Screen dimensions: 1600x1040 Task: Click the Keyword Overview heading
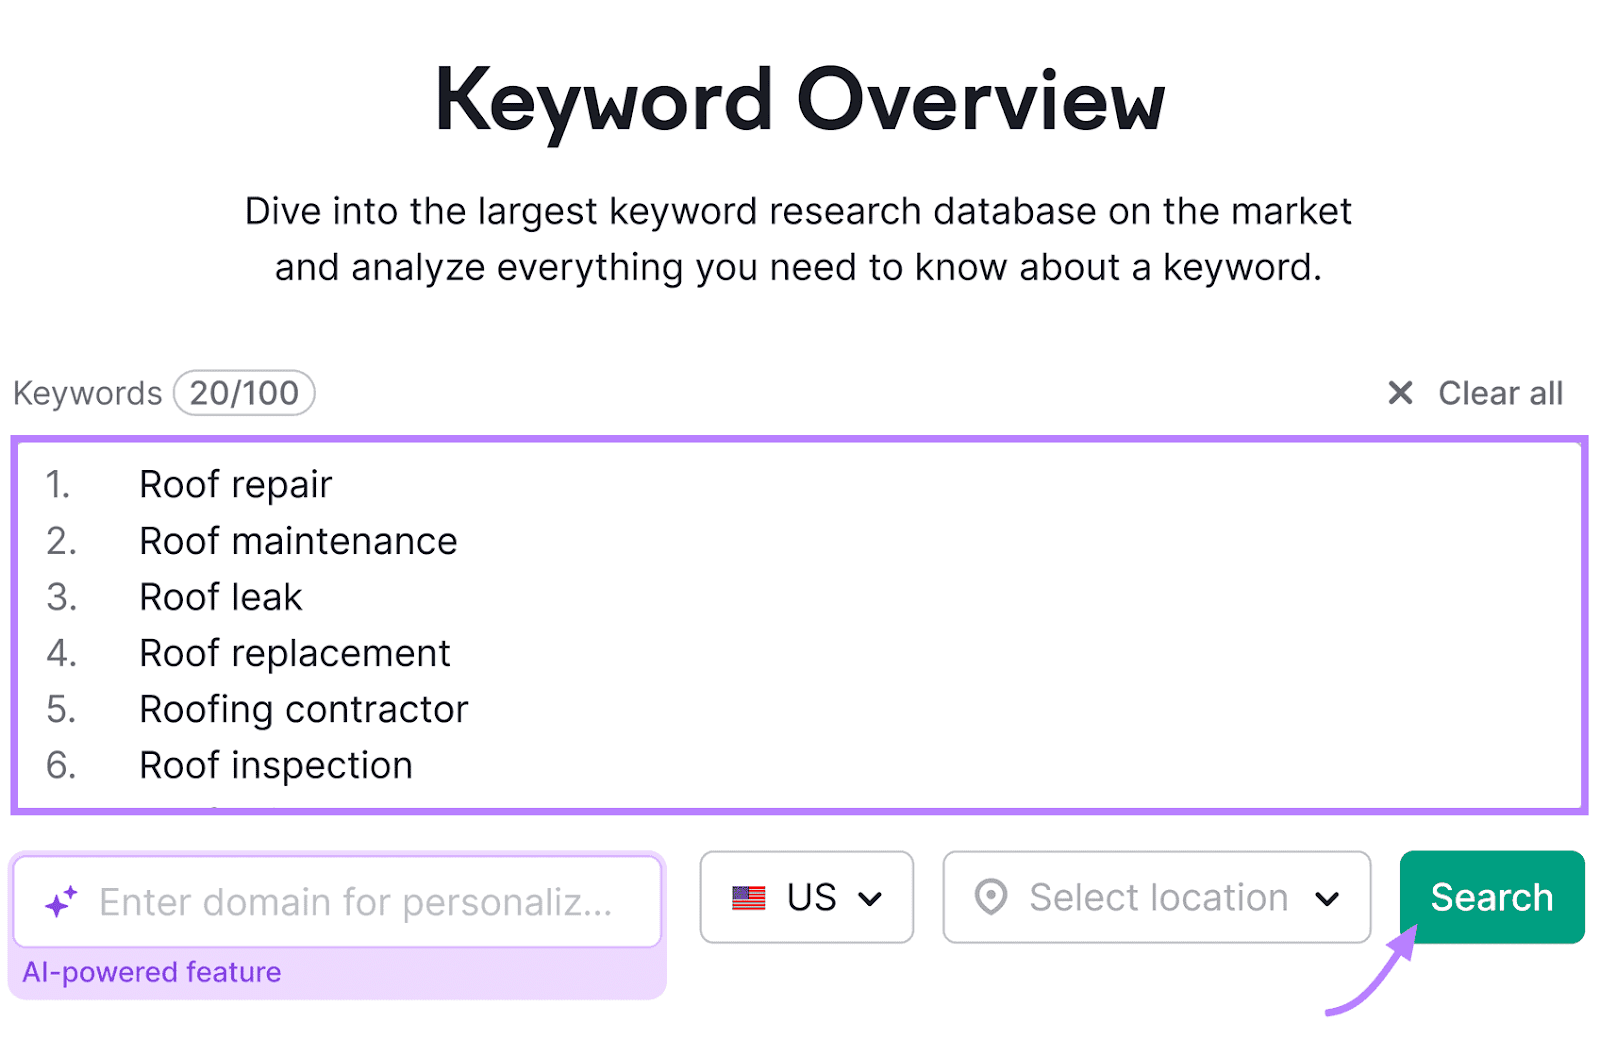(x=800, y=98)
